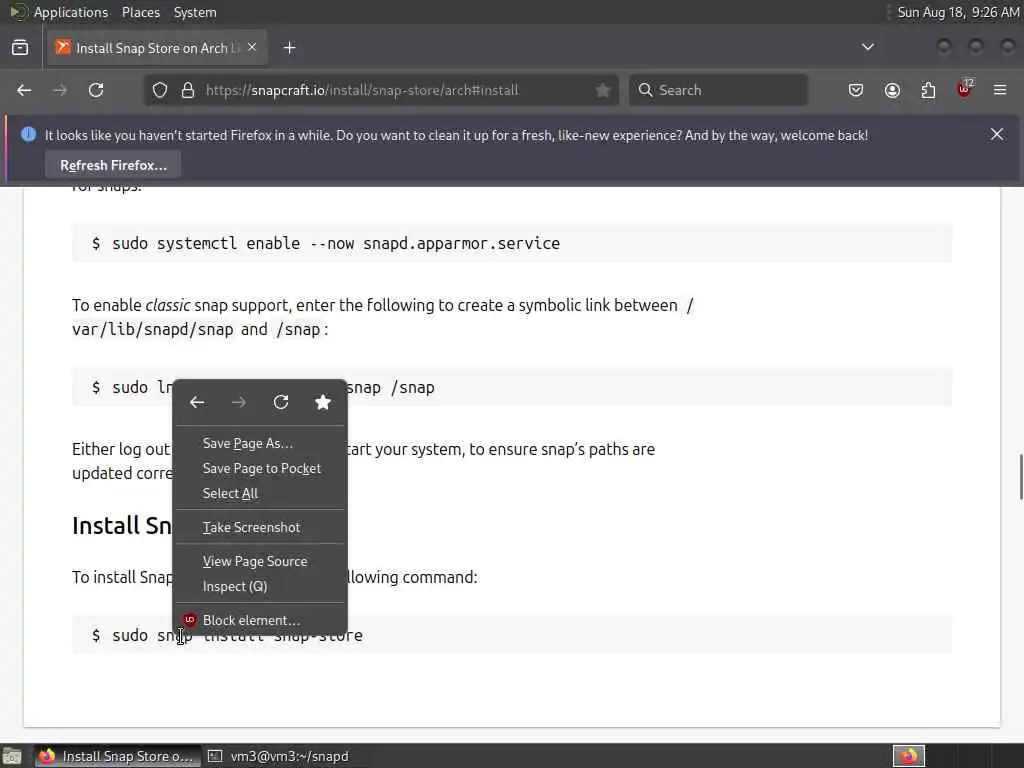Viewport: 1024px width, 768px height.
Task: Click var/lib/snapd/snap path text
Action: coord(152,329)
